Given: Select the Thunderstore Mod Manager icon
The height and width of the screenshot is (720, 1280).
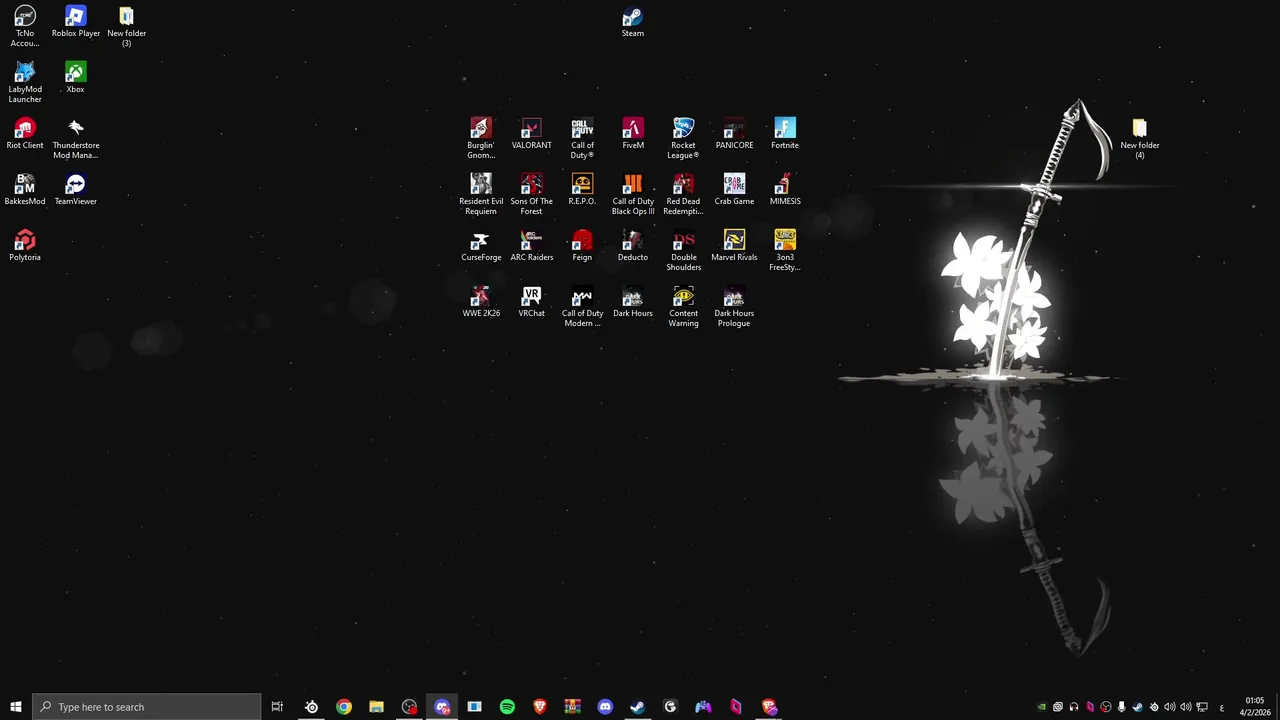Looking at the screenshot, I should point(76,139).
